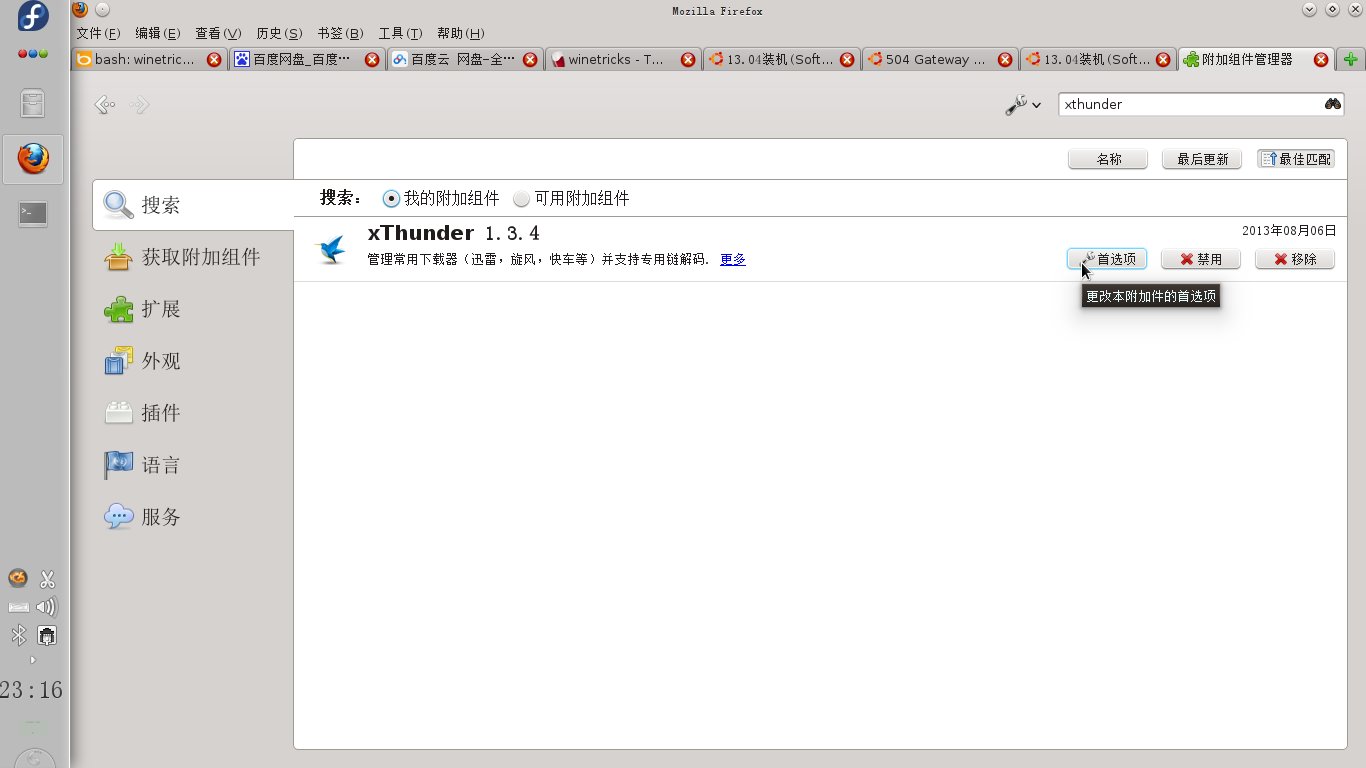The width and height of the screenshot is (1366, 768).
Task: Open the 获取附加组件 category
Action: pyautogui.click(x=193, y=257)
